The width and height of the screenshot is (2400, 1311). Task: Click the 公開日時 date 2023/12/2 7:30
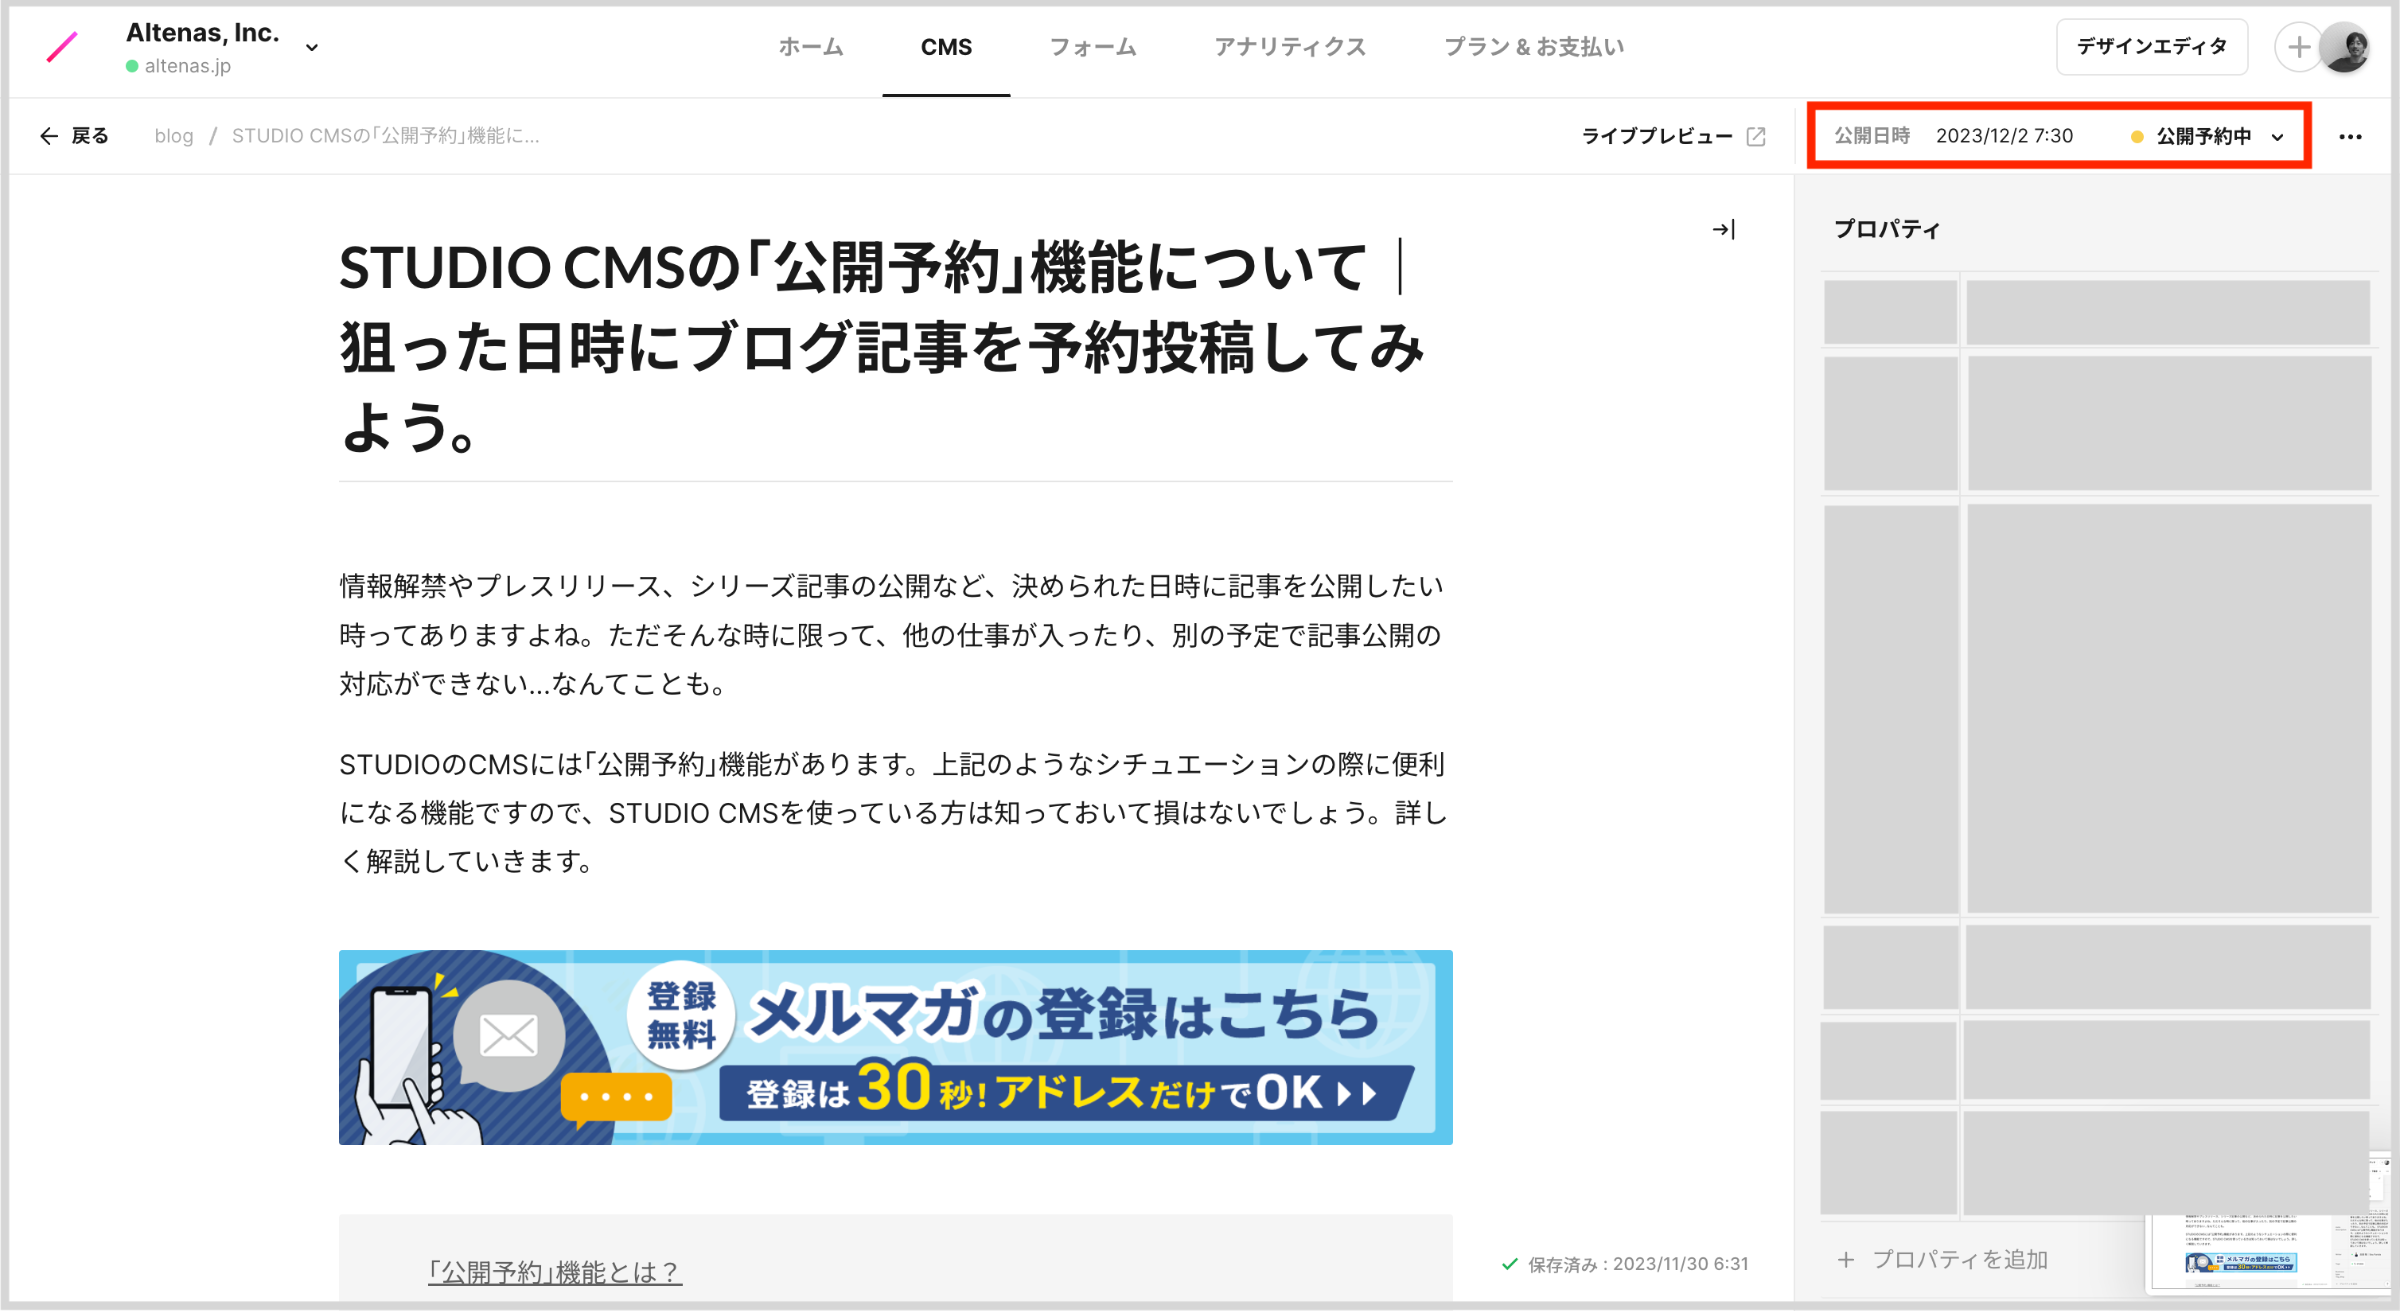pyautogui.click(x=2004, y=136)
